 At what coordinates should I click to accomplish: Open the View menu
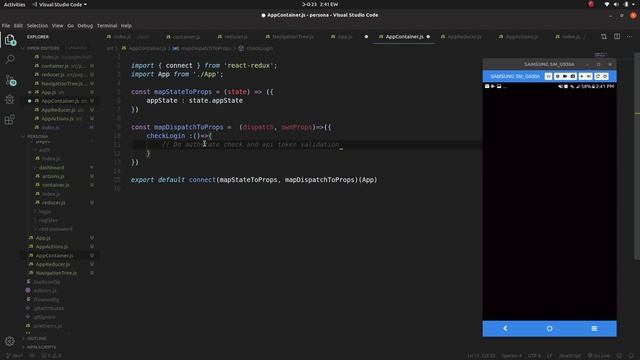(x=58, y=26)
